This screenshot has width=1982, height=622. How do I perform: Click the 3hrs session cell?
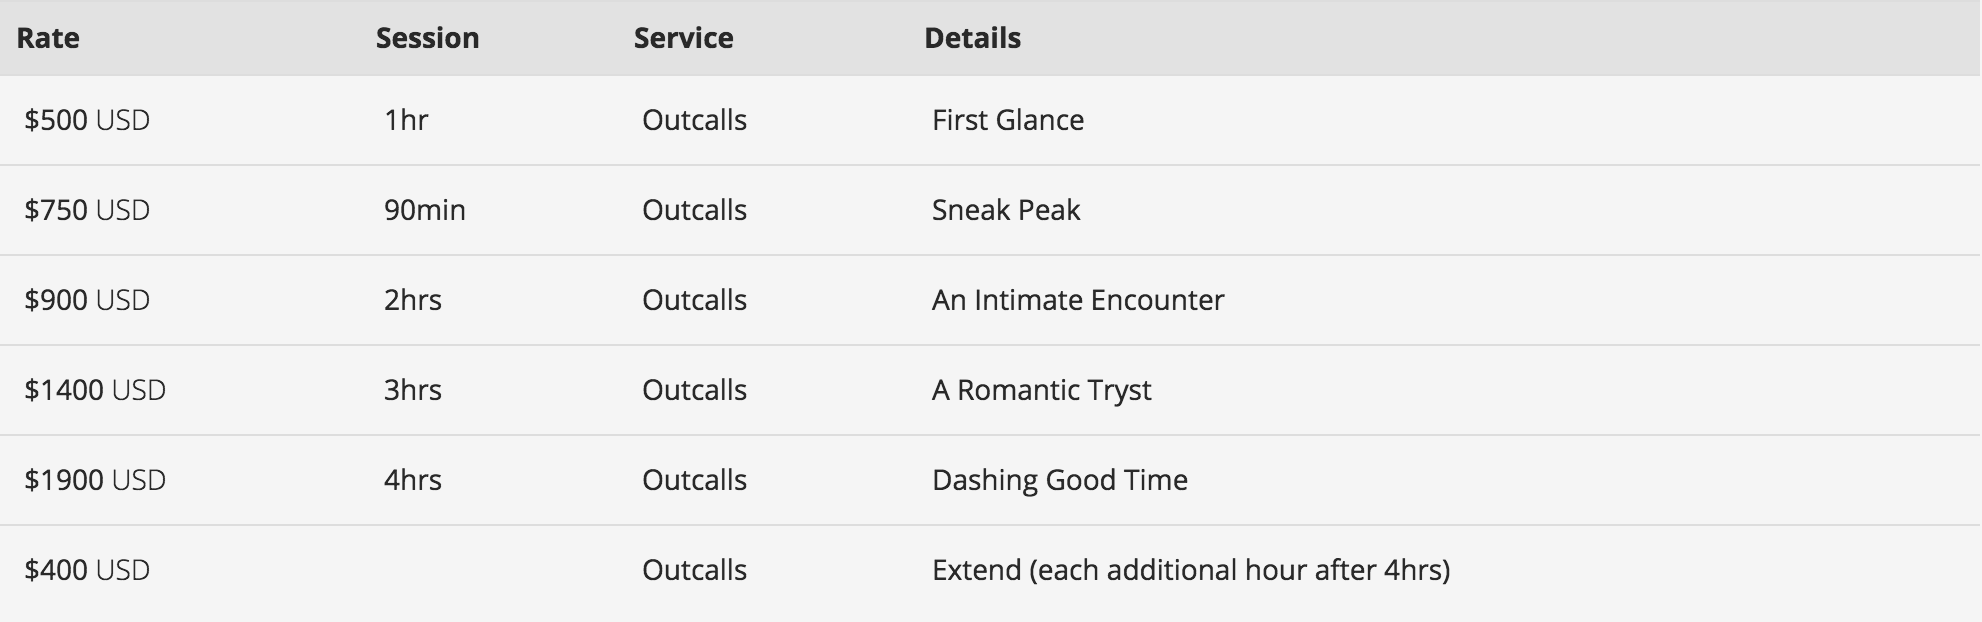click(x=413, y=390)
